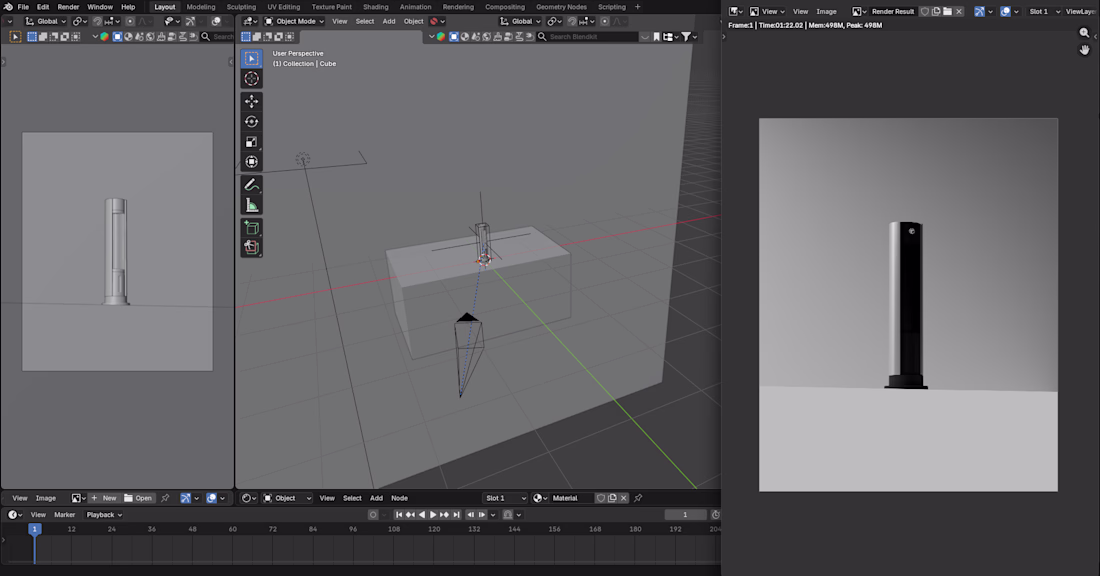Click the current frame number field

tap(685, 515)
